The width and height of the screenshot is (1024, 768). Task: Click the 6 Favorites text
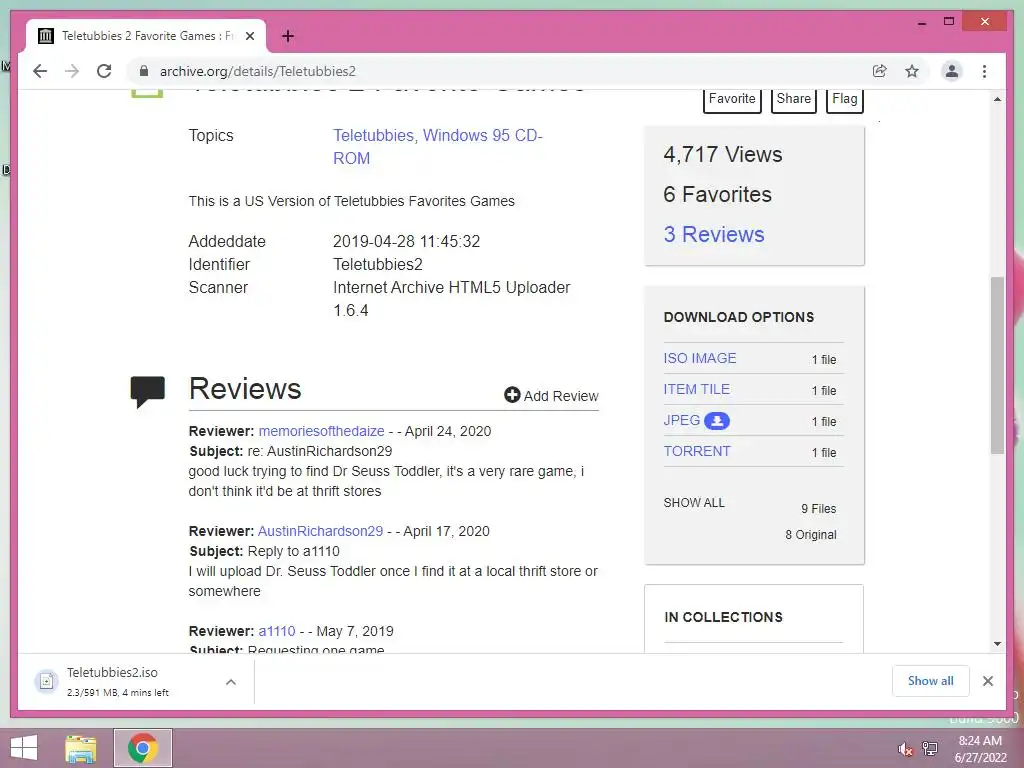(717, 195)
